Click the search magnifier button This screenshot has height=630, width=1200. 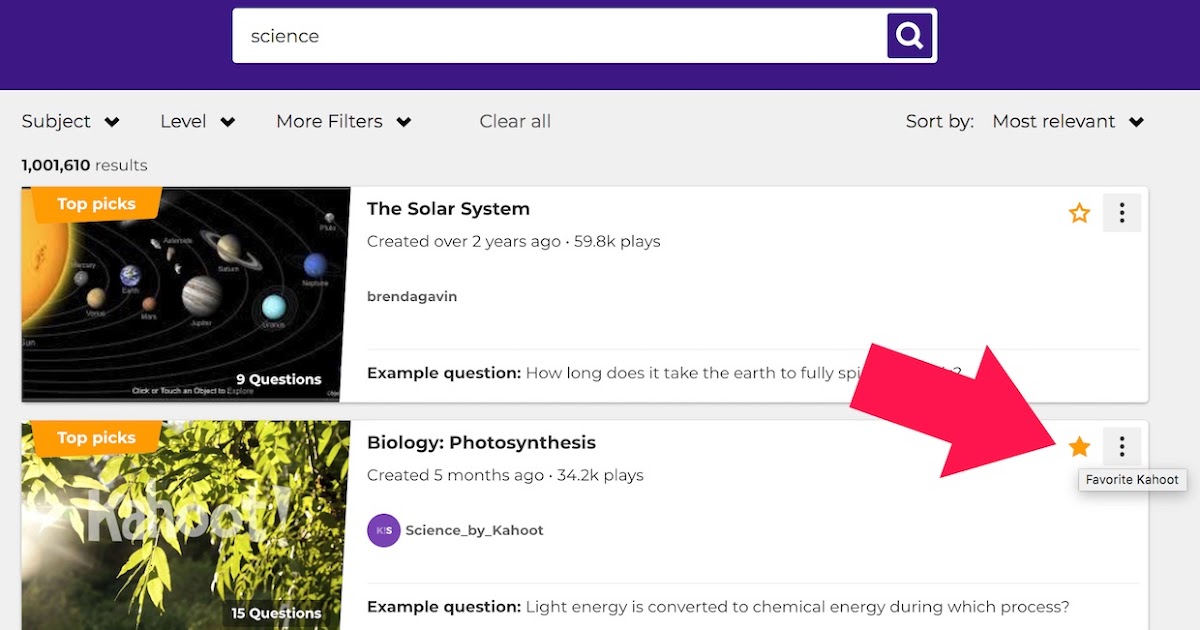(909, 36)
